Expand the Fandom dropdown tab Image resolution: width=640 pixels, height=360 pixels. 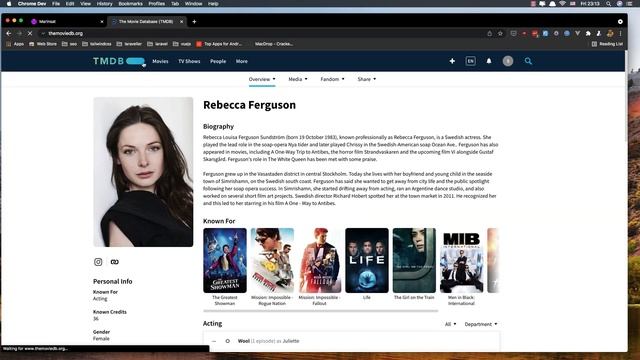click(332, 79)
